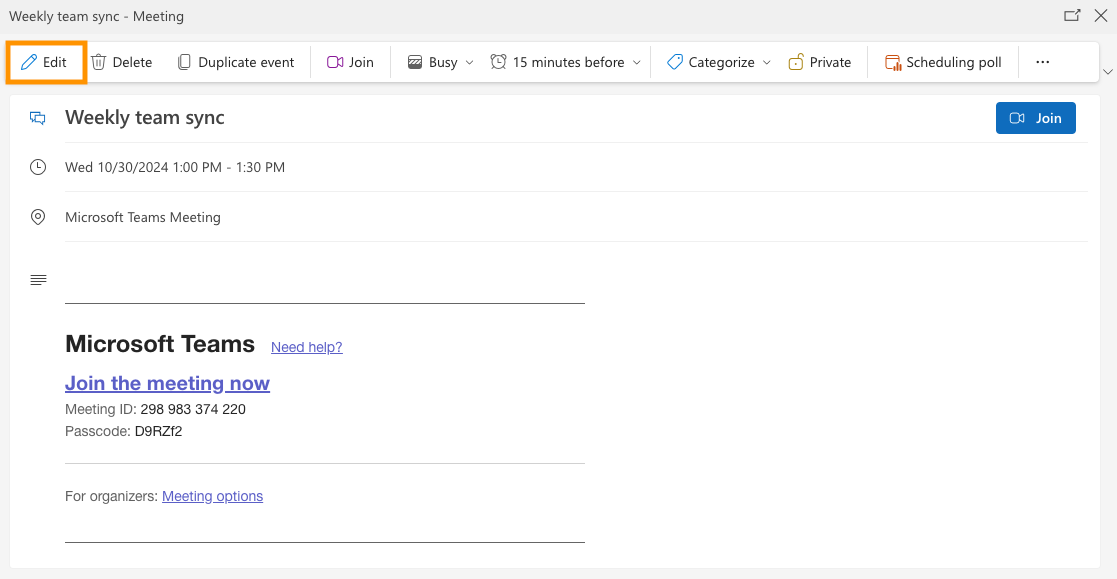The height and width of the screenshot is (579, 1117).
Task: Pop out the meeting window
Action: 1072,16
